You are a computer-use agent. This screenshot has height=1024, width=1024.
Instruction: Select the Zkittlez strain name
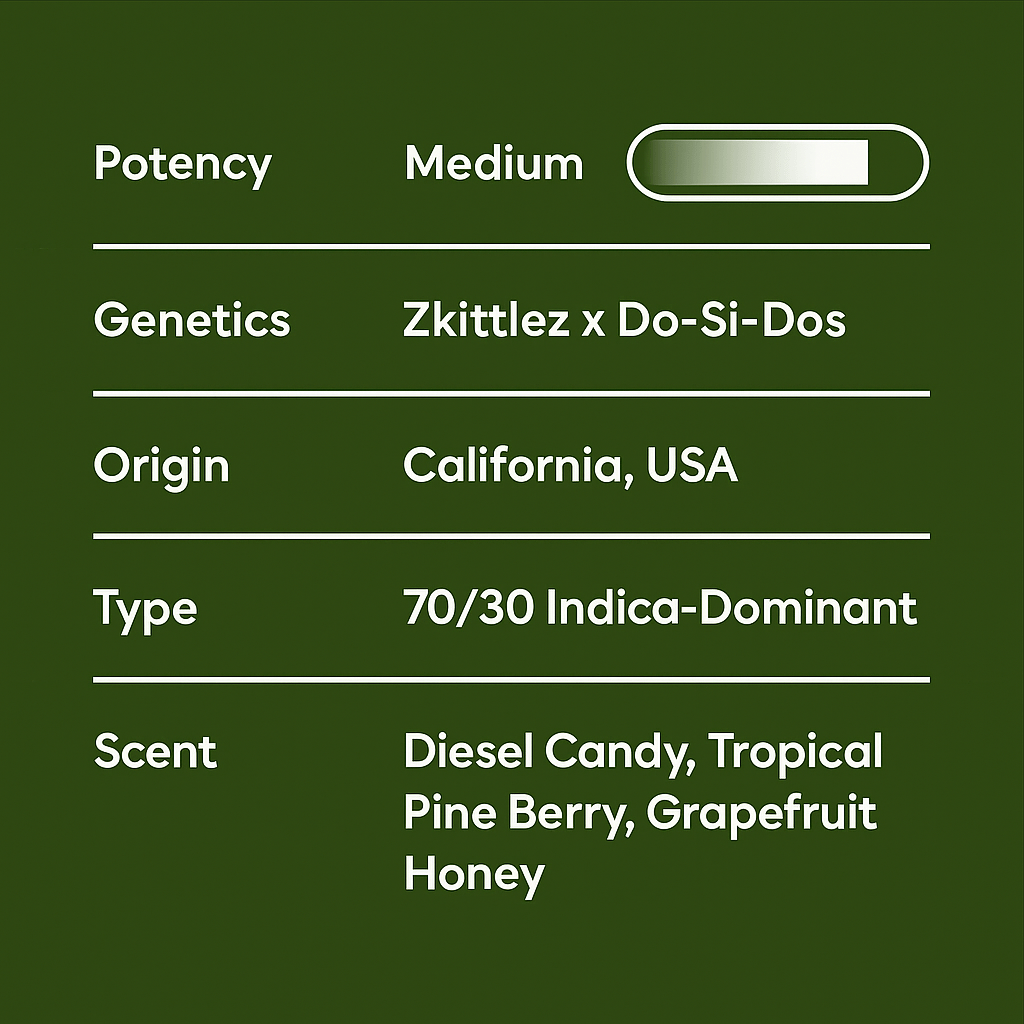pos(485,321)
